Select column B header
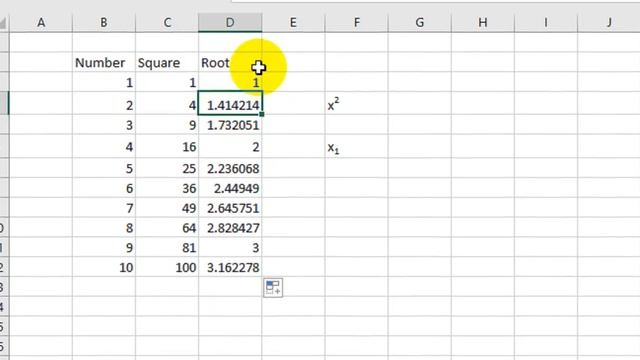The image size is (640, 360). 104,22
